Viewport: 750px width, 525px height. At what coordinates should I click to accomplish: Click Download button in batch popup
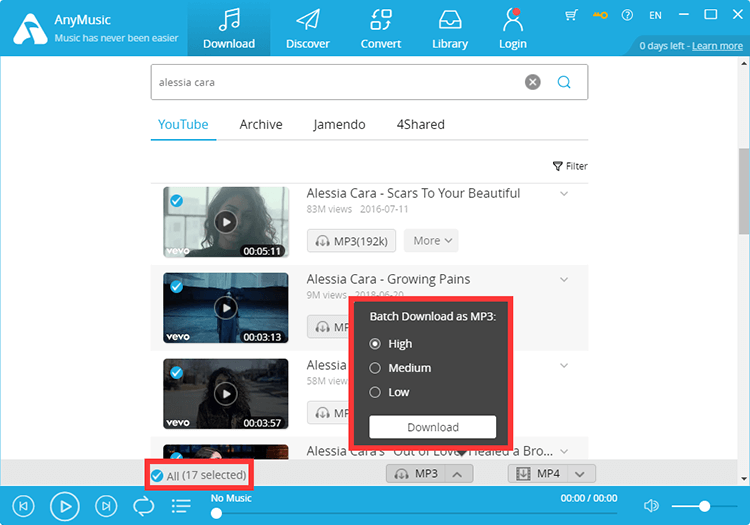point(432,427)
